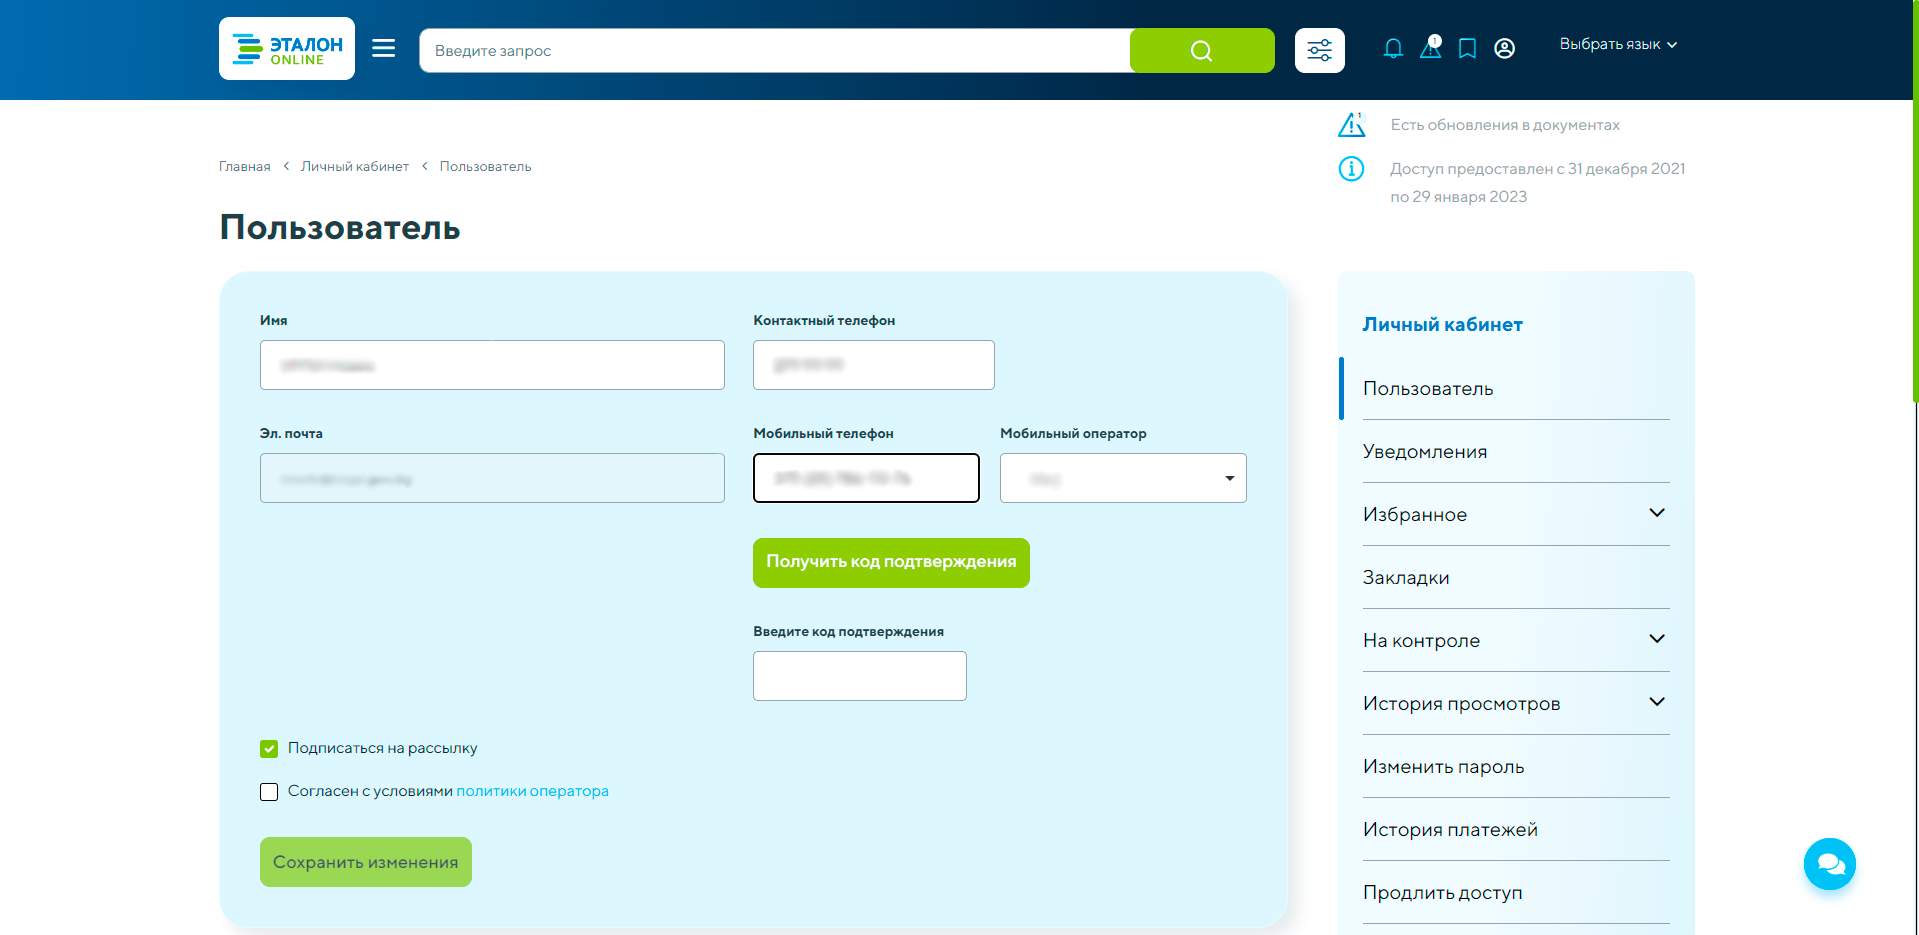Focus the search query field
The image size is (1919, 935).
coord(775,50)
